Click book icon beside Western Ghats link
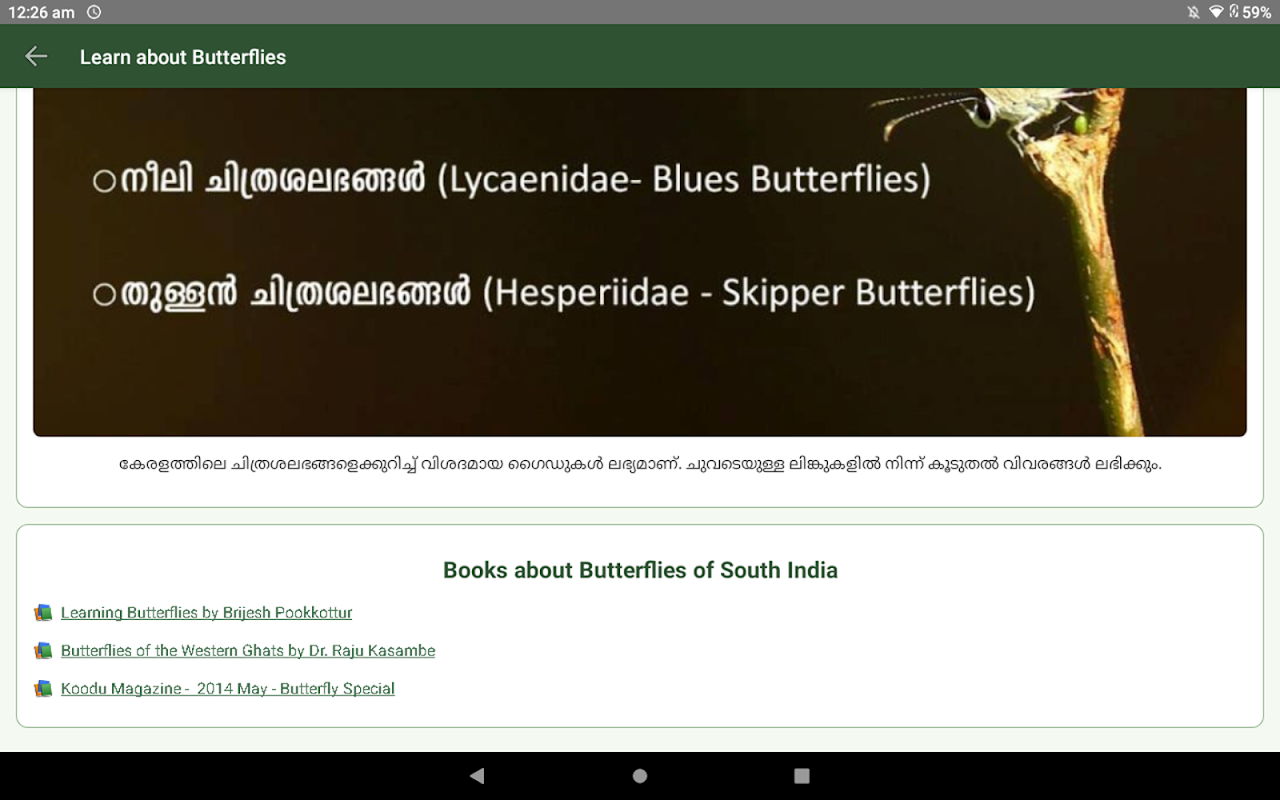This screenshot has height=800, width=1280. tap(43, 650)
